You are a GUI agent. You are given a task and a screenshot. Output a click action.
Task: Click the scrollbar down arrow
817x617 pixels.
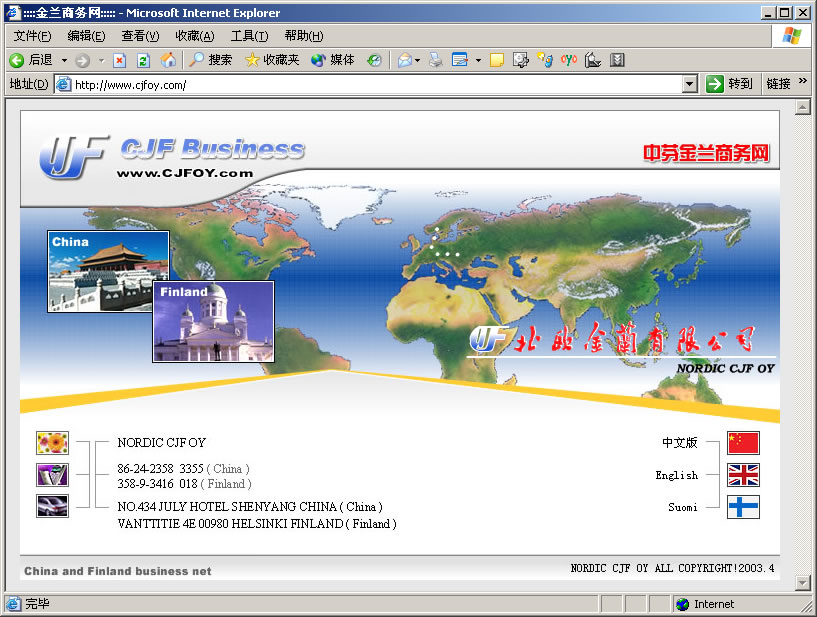point(802,583)
